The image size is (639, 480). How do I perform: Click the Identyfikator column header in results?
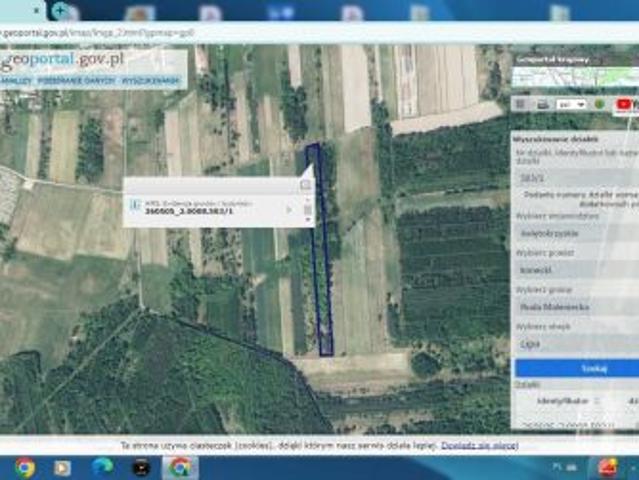(562, 401)
